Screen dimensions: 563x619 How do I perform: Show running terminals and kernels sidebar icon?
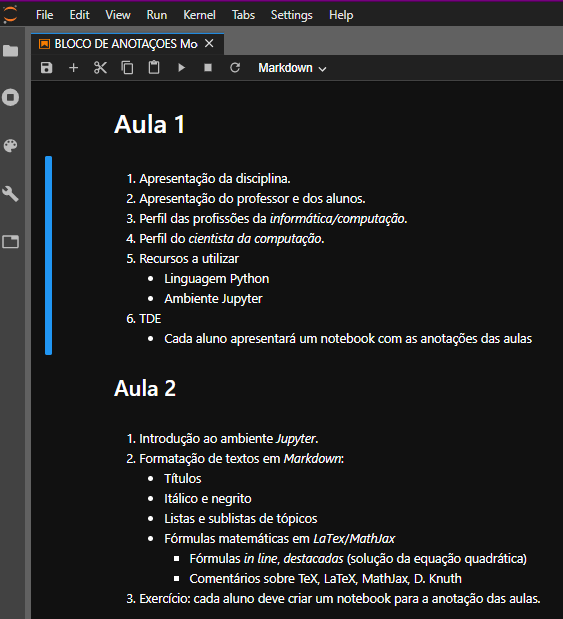11,97
